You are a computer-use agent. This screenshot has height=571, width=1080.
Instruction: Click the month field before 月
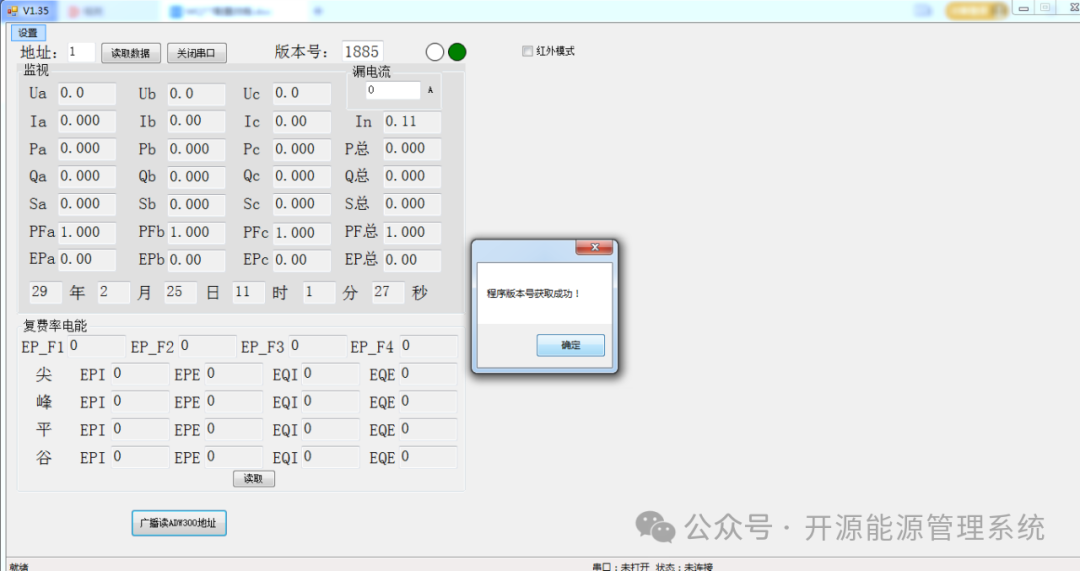coord(114,292)
